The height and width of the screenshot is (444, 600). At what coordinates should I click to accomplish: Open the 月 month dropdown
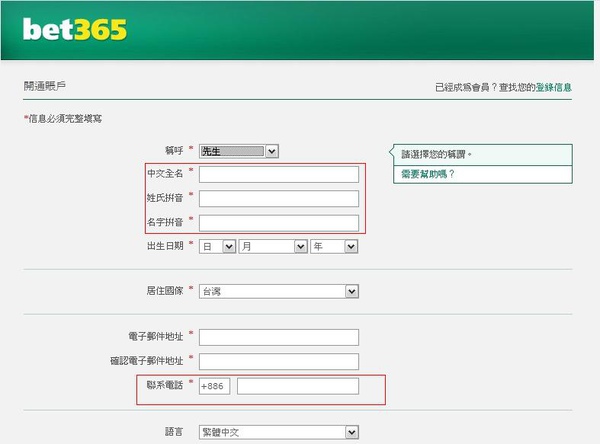[x=272, y=246]
